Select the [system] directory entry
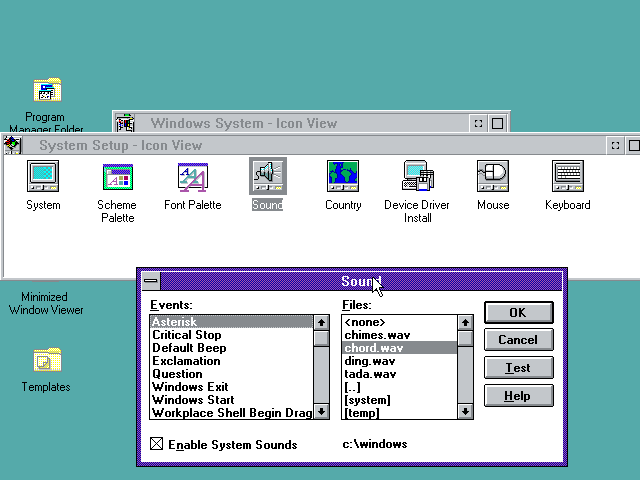The width and height of the screenshot is (640, 480). (399, 400)
